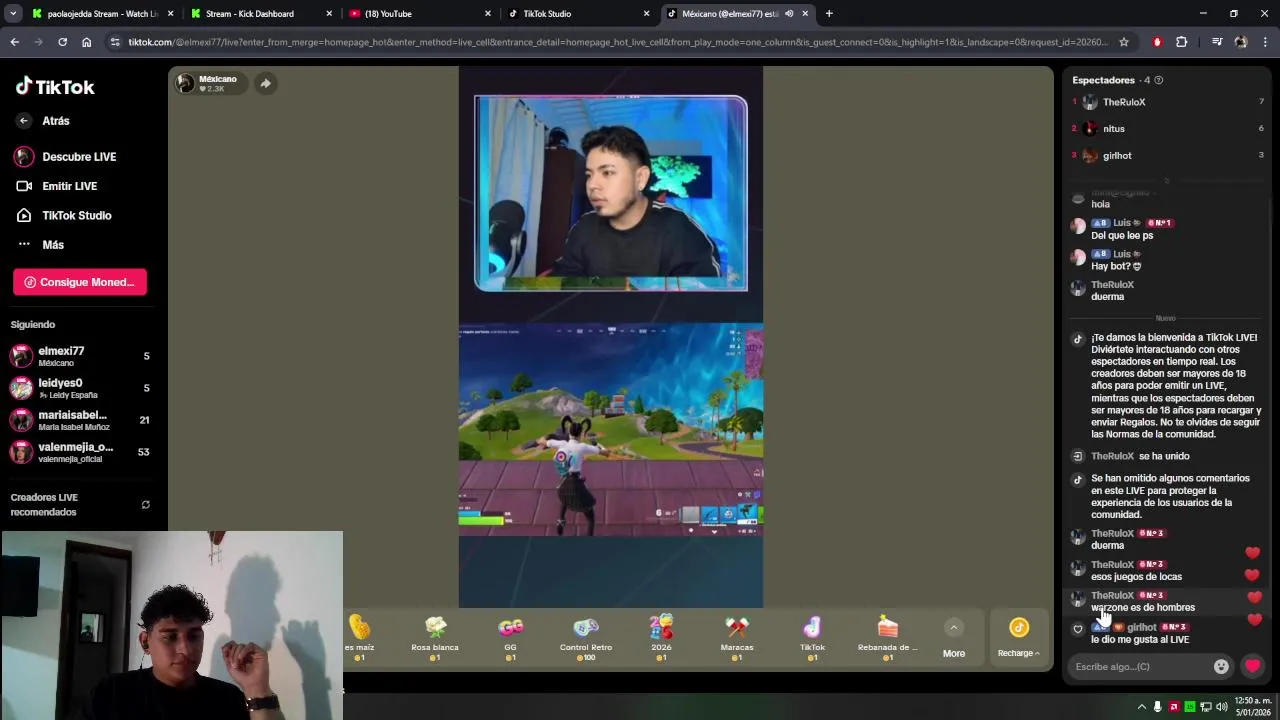The image size is (1280, 720).
Task: Send the Rebanada de cake gift
Action: pyautogui.click(x=887, y=638)
